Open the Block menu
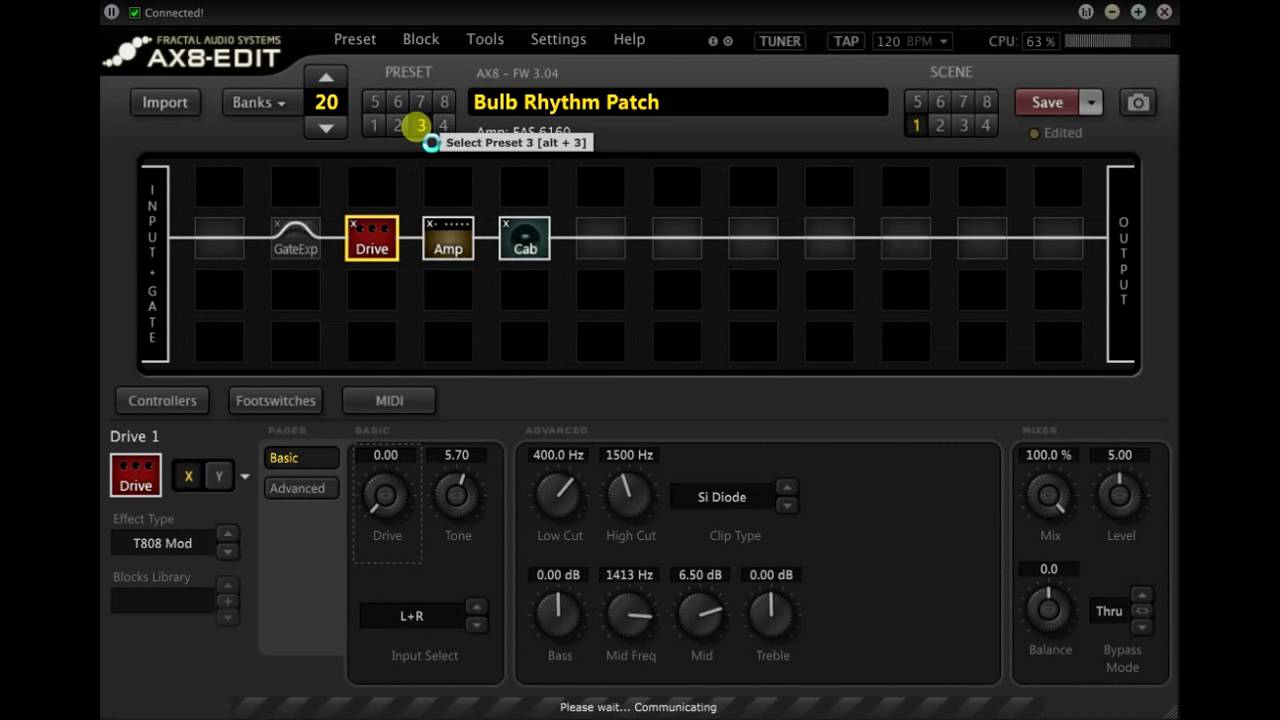The height and width of the screenshot is (720, 1280). click(x=421, y=39)
